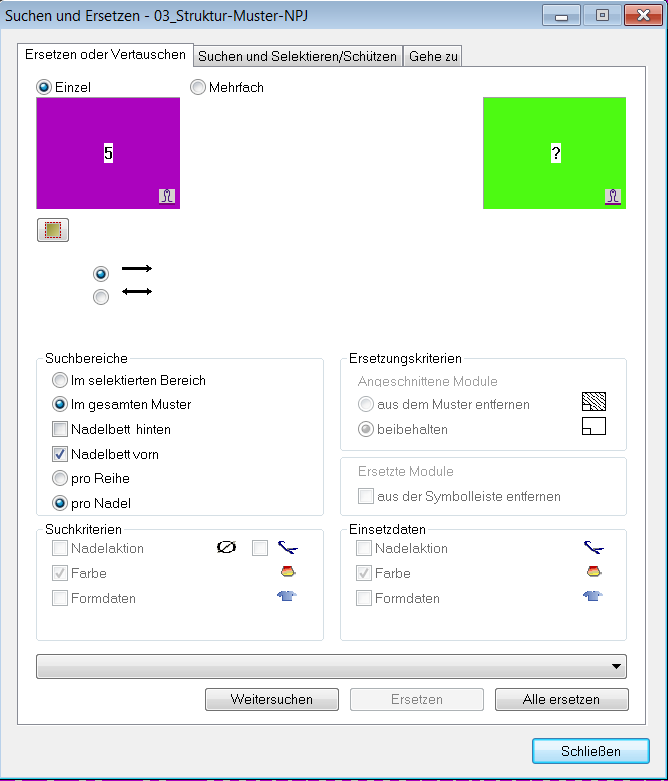Screen dimensions: 668x781
Task: Click the 'beibehalten' cut-module outline icon
Action: (x=594, y=426)
